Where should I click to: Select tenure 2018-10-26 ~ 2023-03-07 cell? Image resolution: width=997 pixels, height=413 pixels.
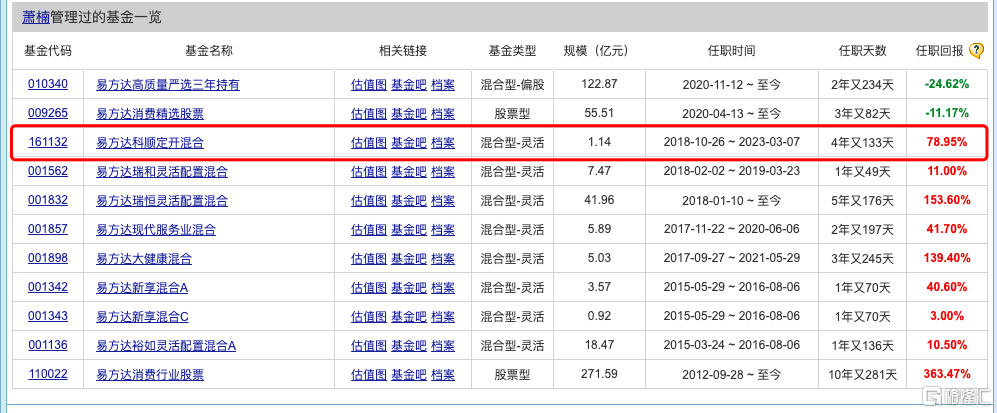tap(731, 143)
